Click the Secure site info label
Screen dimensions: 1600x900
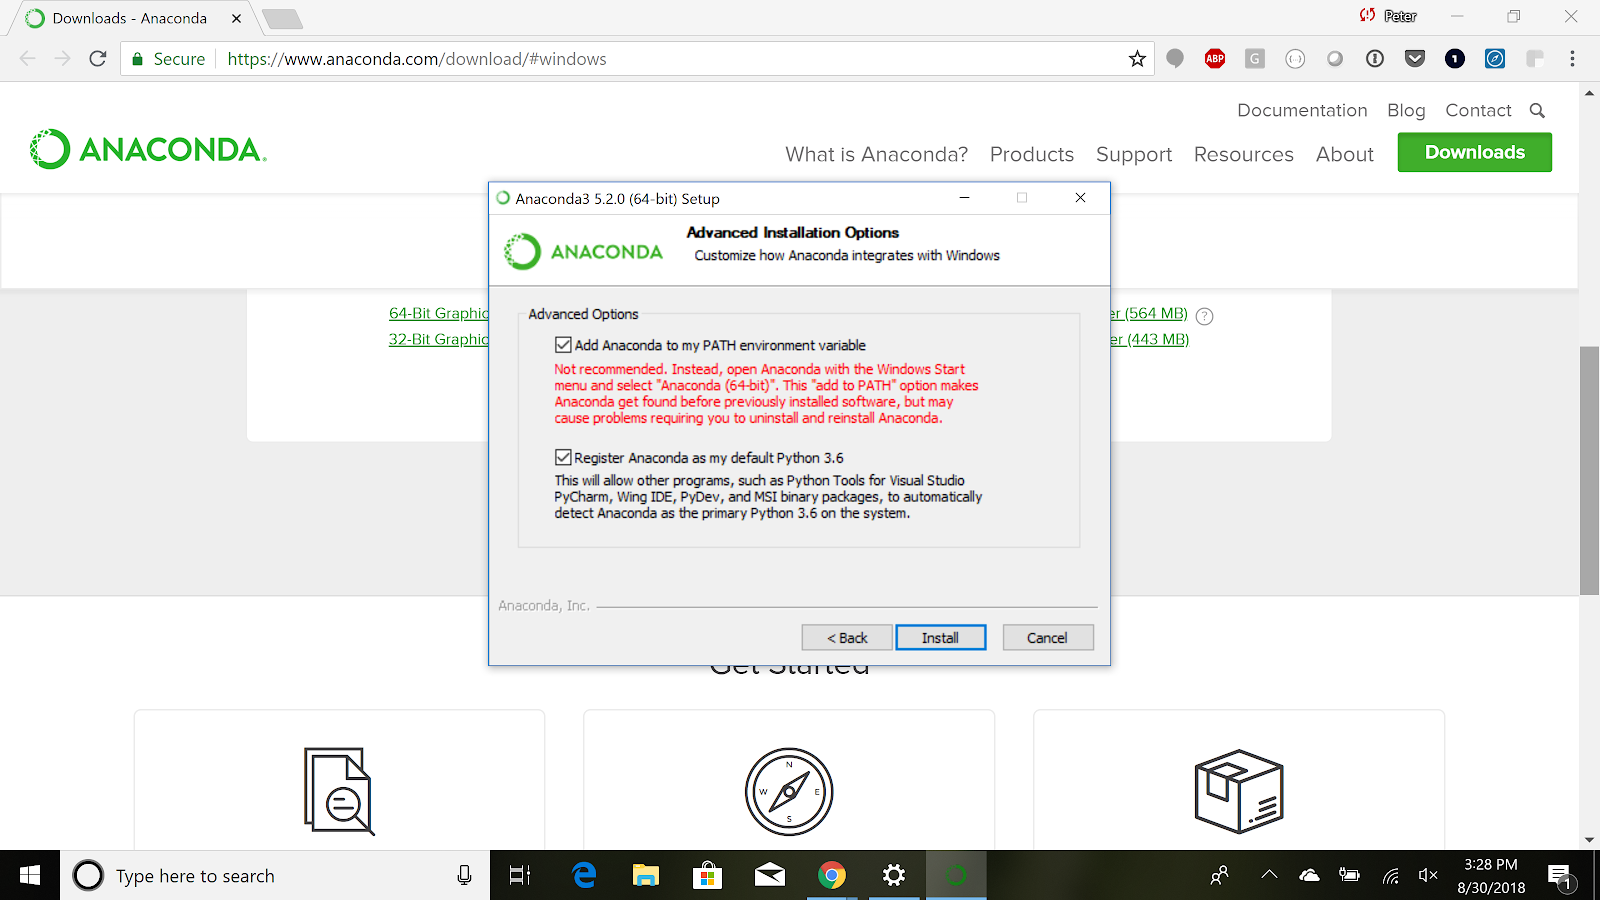pos(168,59)
